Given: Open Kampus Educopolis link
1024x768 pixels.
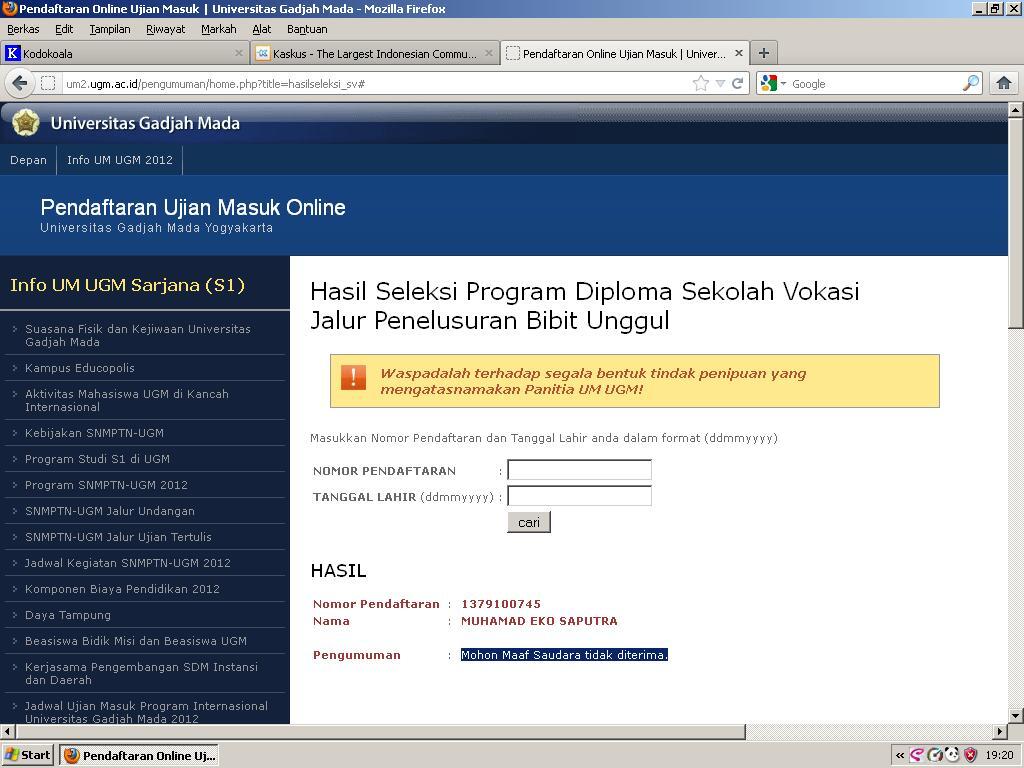Looking at the screenshot, I should pyautogui.click(x=80, y=368).
